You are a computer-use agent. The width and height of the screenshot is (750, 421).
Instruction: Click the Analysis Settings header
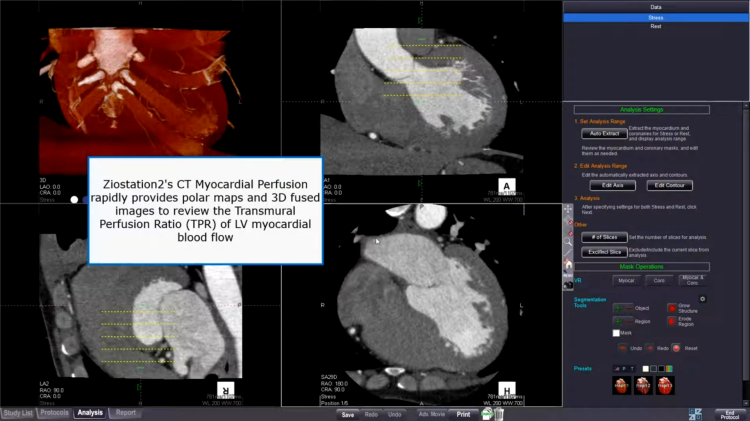(x=641, y=110)
